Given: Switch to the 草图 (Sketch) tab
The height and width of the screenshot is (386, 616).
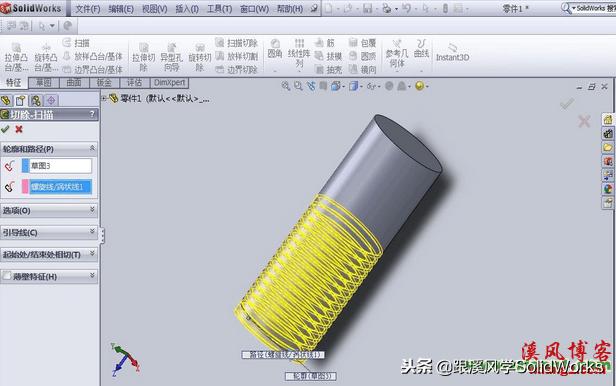Looking at the screenshot, I should click(x=44, y=83).
